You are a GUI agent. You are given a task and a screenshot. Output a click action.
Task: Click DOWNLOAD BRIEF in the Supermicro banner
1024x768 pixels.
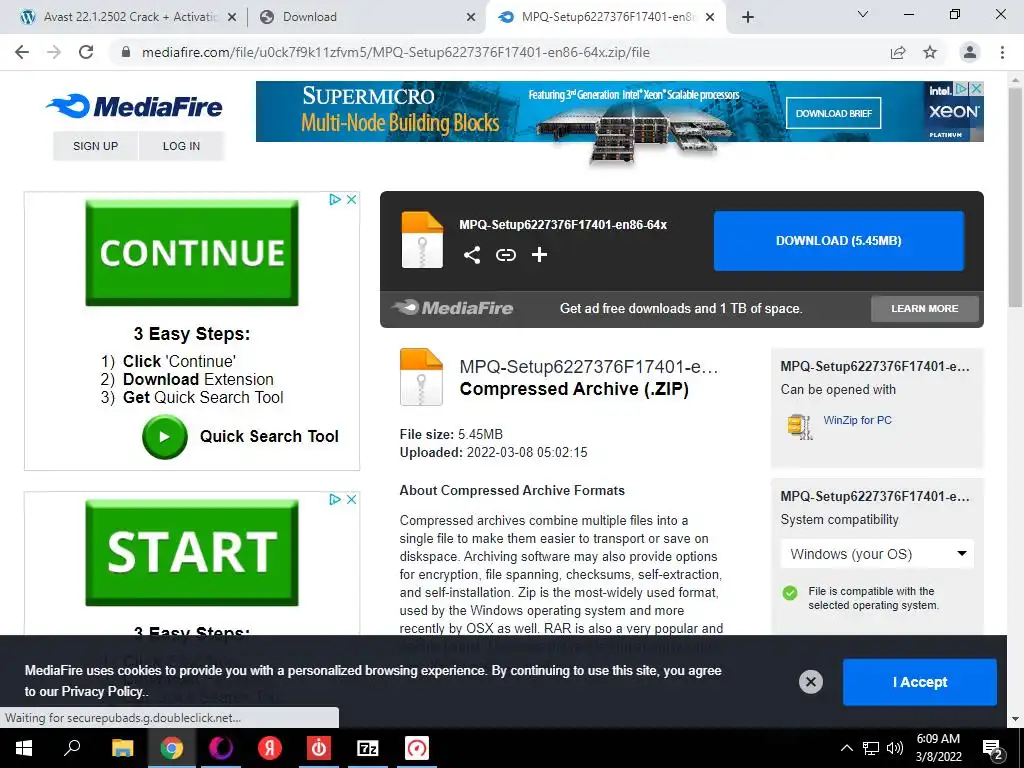pos(833,113)
